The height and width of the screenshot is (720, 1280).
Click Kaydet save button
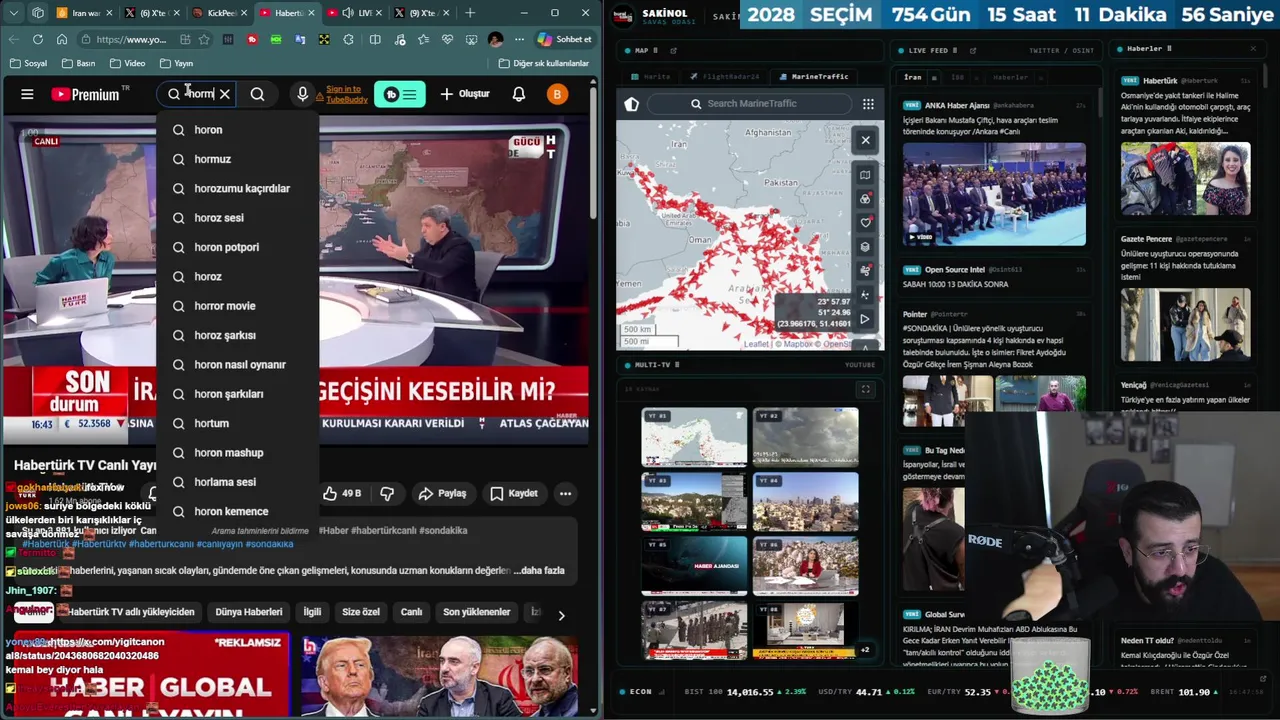pos(514,493)
